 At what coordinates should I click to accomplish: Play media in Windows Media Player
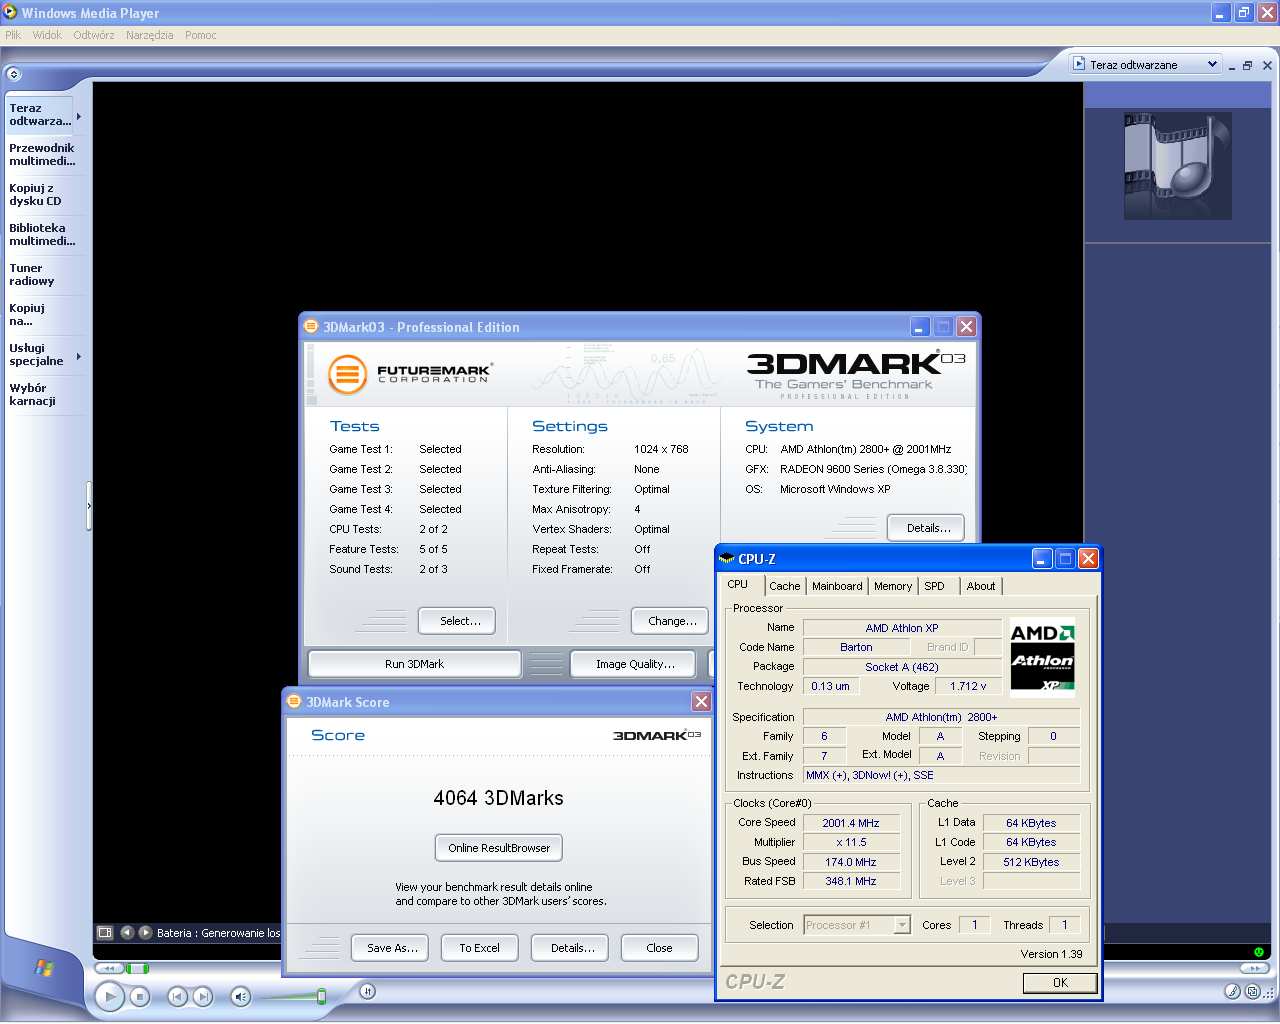[x=110, y=996]
